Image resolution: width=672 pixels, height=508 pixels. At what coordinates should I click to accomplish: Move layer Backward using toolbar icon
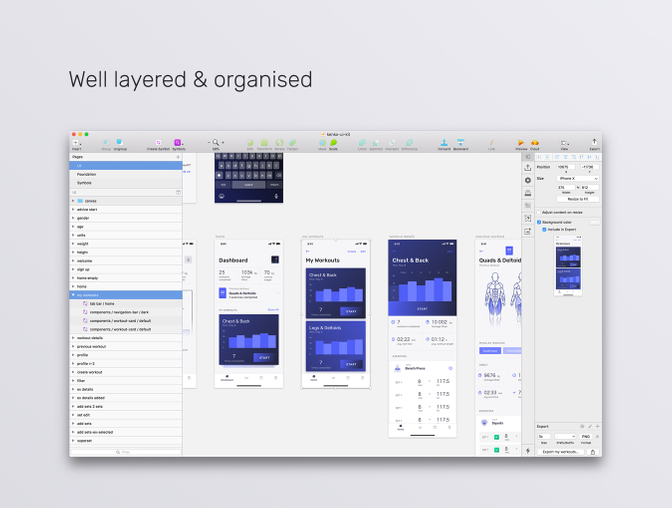pyautogui.click(x=461, y=143)
